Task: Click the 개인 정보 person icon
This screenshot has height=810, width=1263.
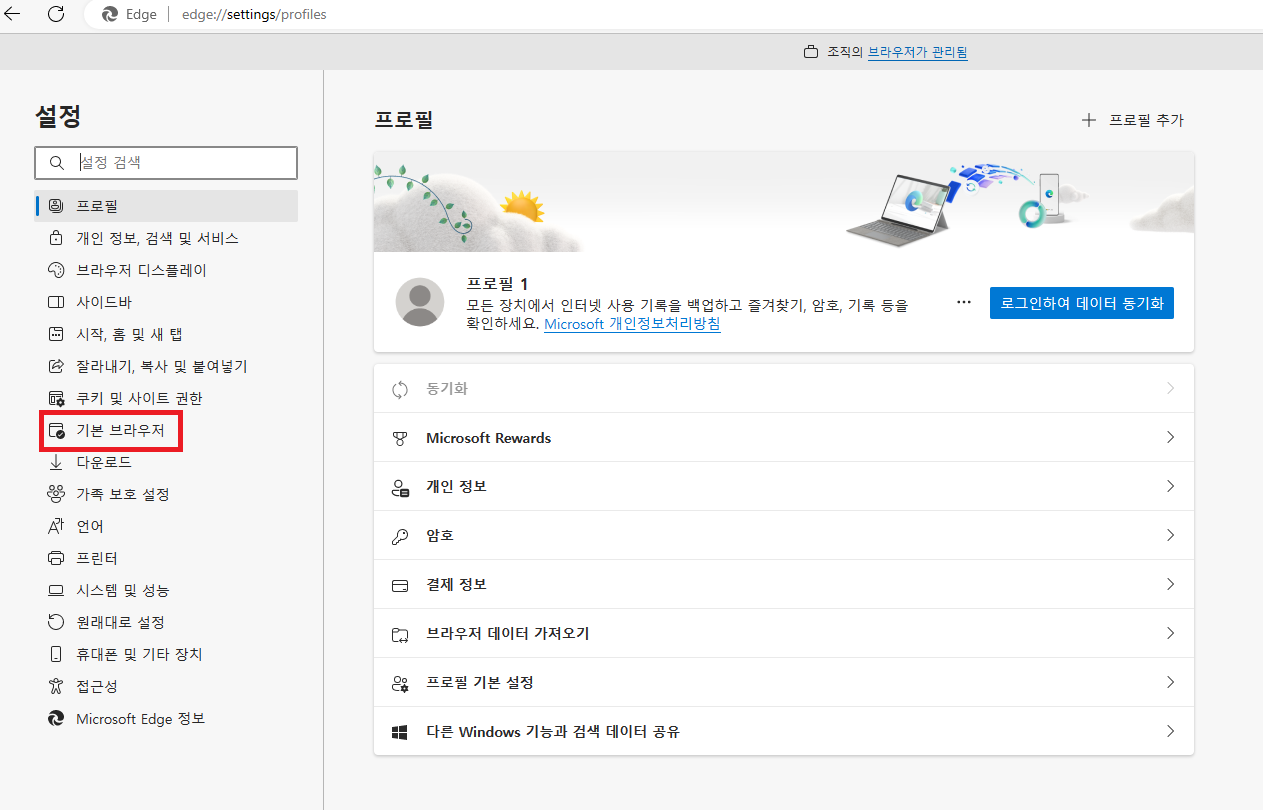Action: click(400, 487)
